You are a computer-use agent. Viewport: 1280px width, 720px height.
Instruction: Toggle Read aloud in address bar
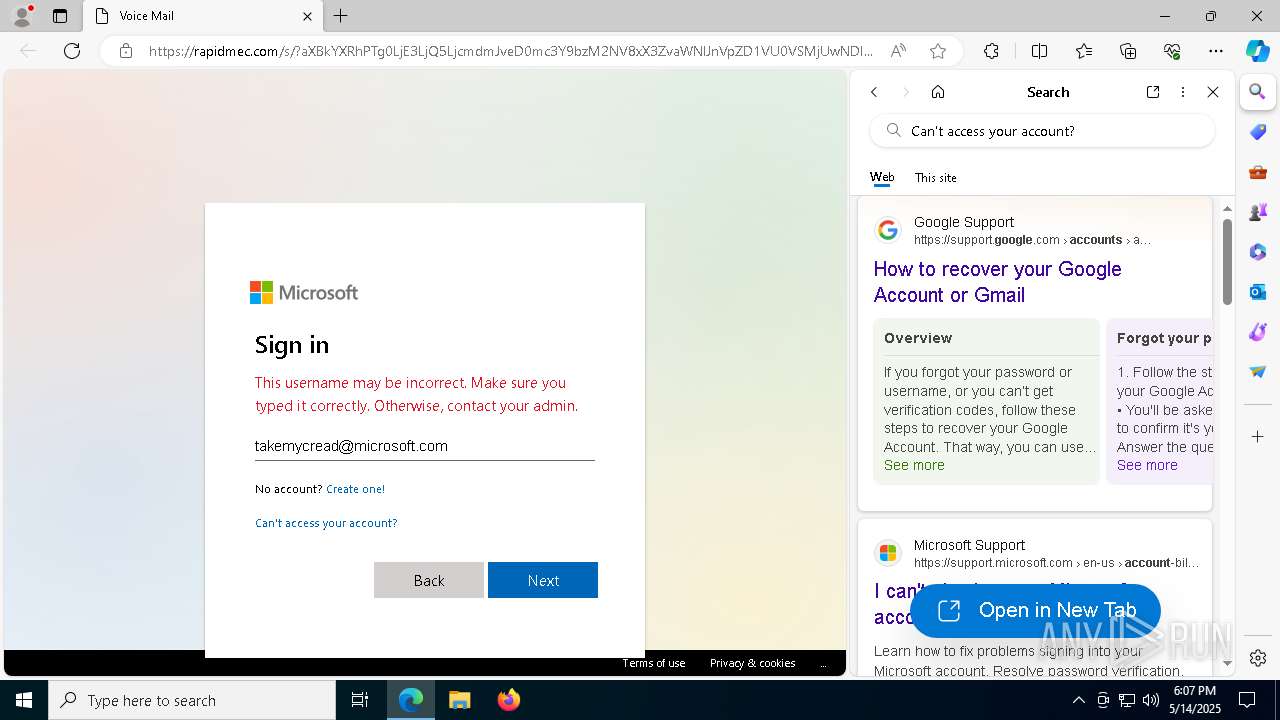pos(898,51)
